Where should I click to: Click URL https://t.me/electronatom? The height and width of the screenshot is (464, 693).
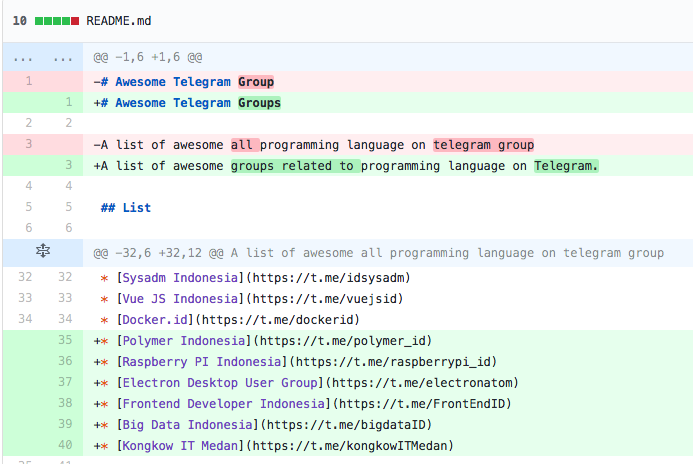(x=422, y=383)
